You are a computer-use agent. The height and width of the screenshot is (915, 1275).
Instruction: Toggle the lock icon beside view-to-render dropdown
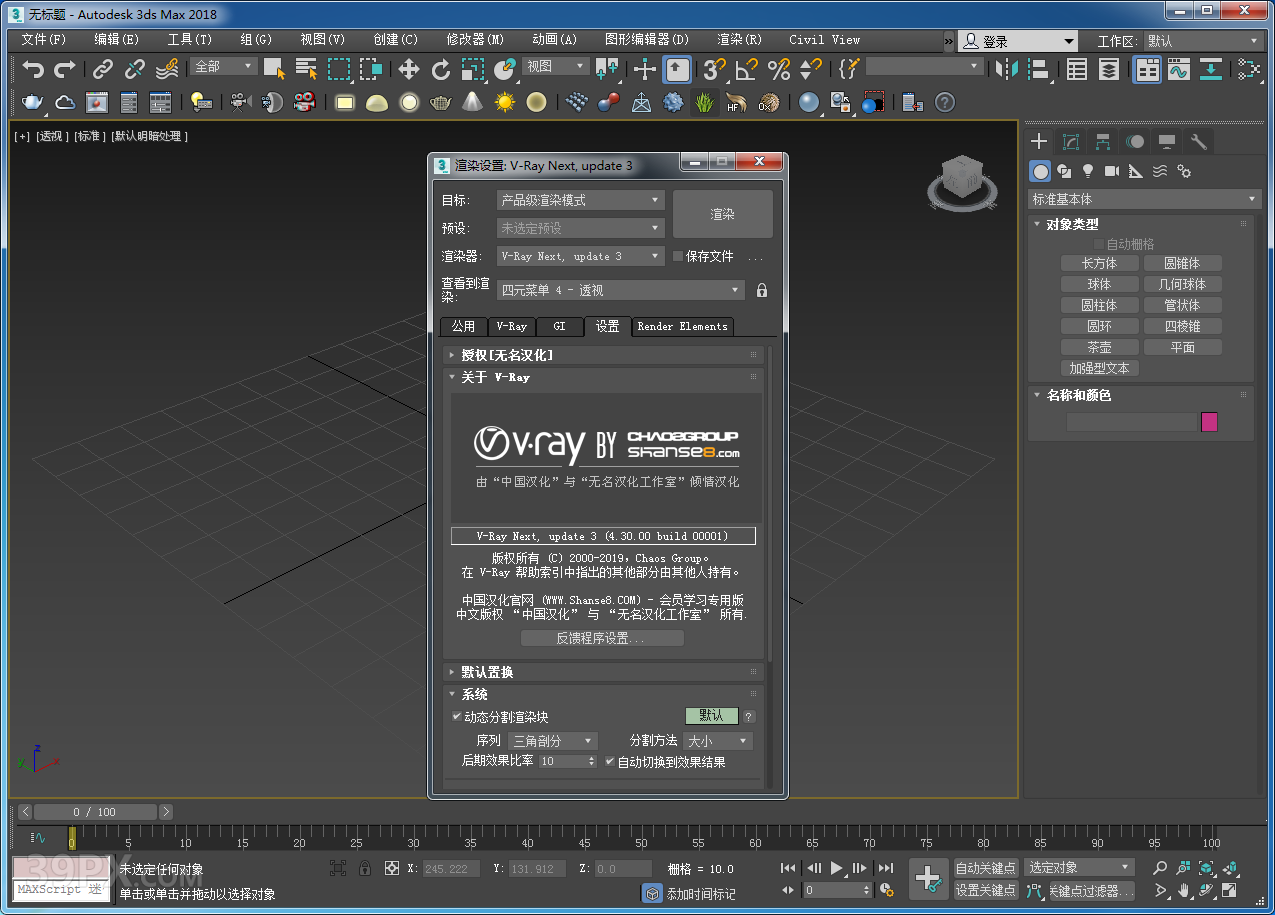point(762,290)
